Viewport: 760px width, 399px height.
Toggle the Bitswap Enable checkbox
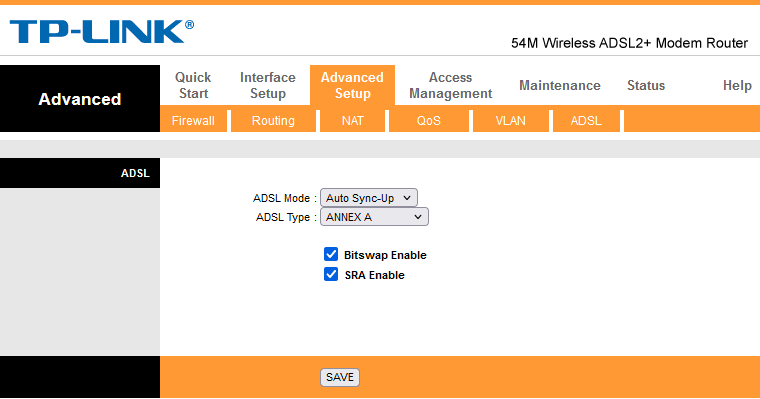pos(331,254)
